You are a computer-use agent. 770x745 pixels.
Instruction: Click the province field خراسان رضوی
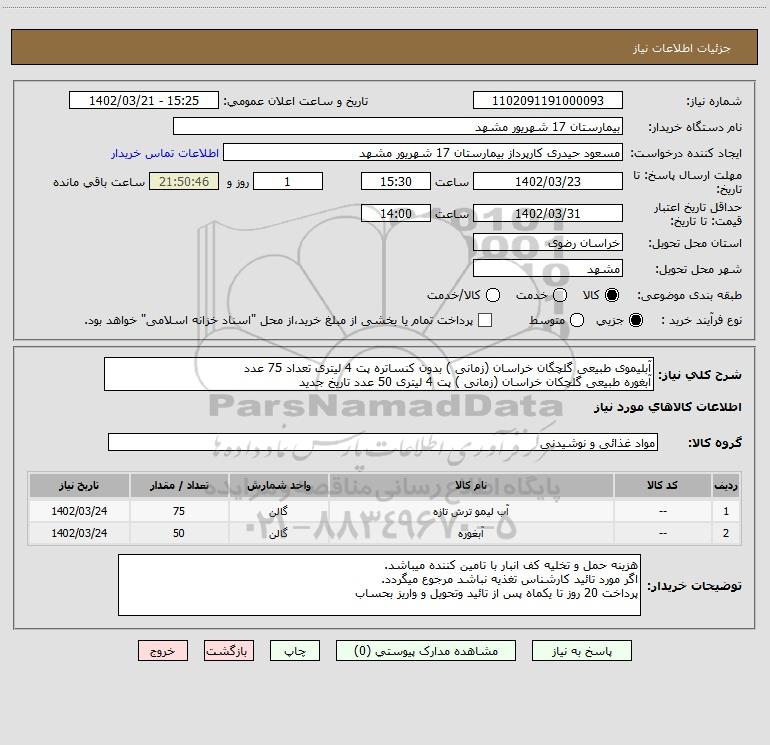548,243
